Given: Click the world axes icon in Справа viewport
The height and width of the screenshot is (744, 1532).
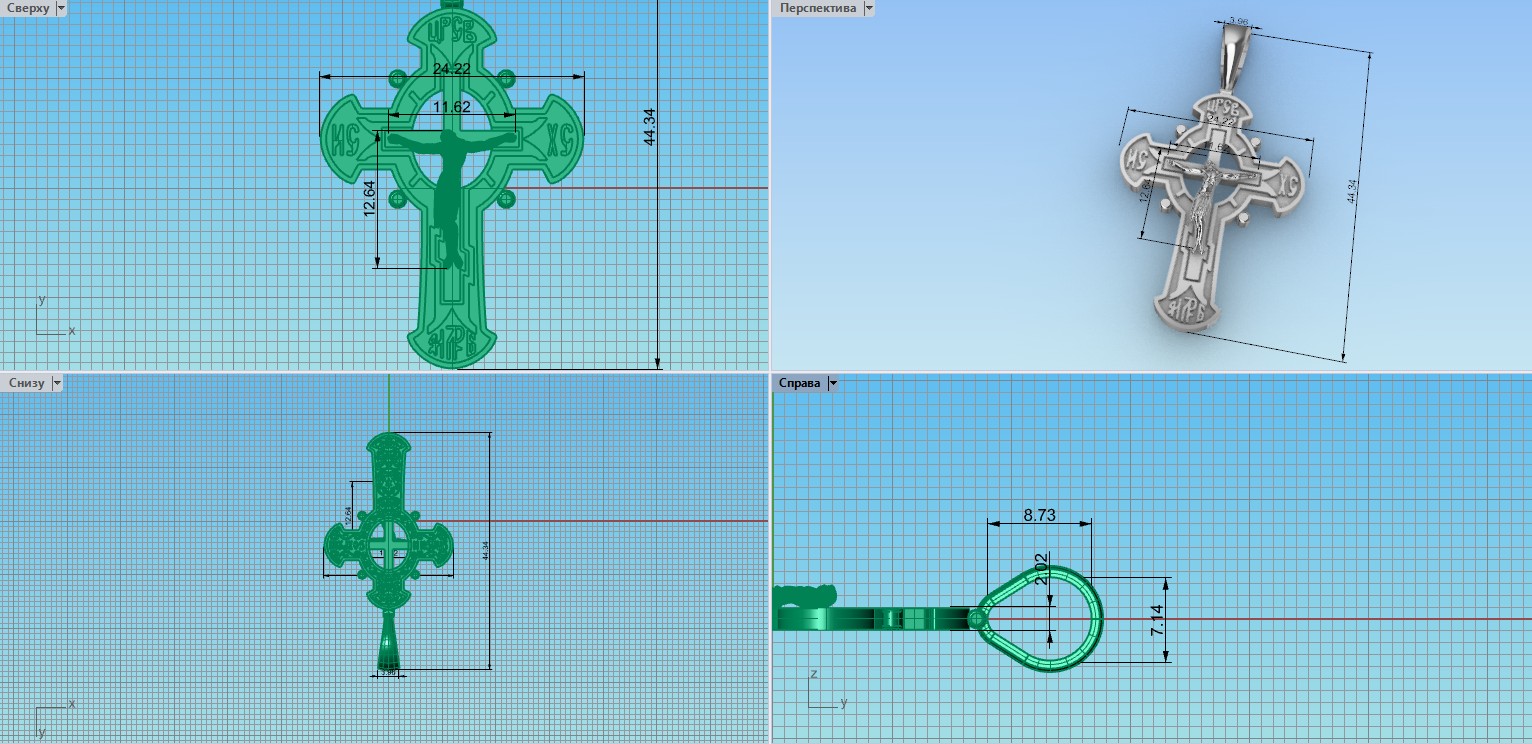Looking at the screenshot, I should pos(824,692).
